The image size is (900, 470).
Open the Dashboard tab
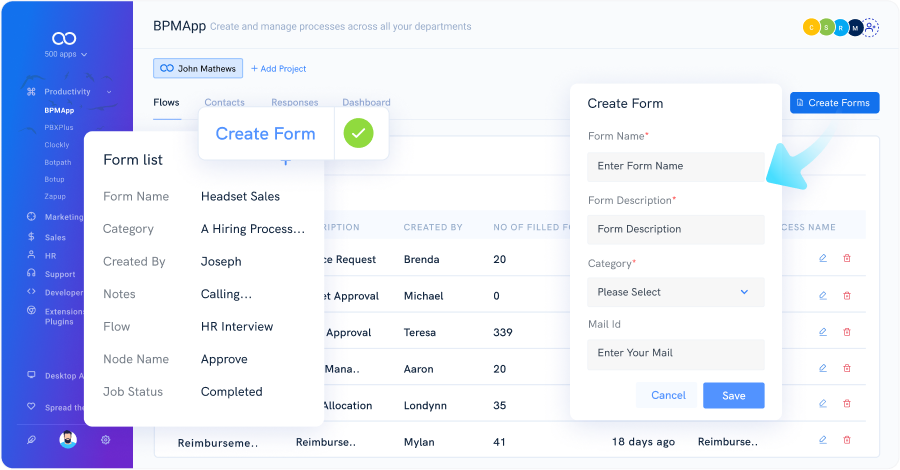(366, 102)
